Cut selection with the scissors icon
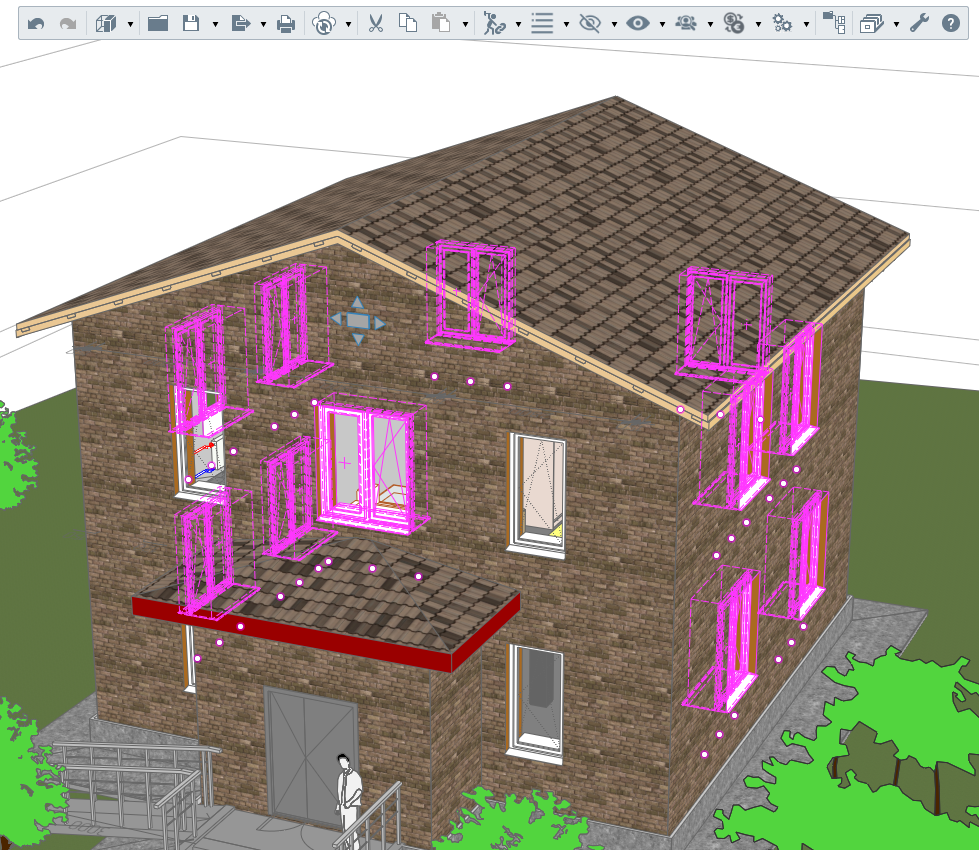This screenshot has height=850, width=979. click(x=375, y=24)
